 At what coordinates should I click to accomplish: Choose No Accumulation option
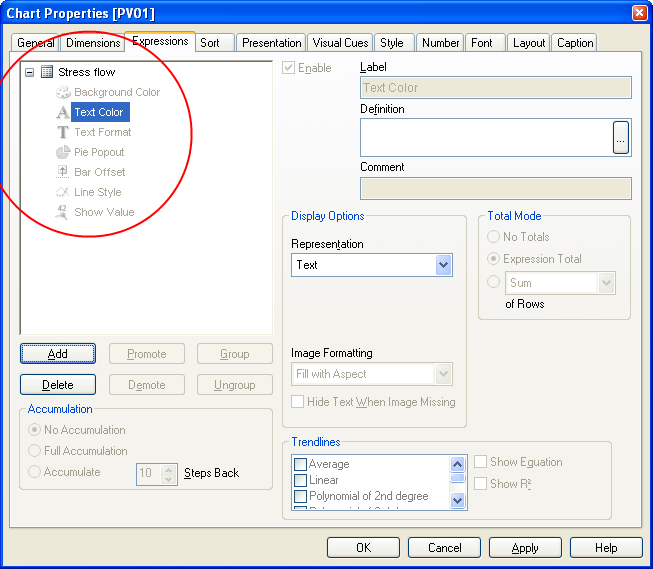click(x=34, y=429)
